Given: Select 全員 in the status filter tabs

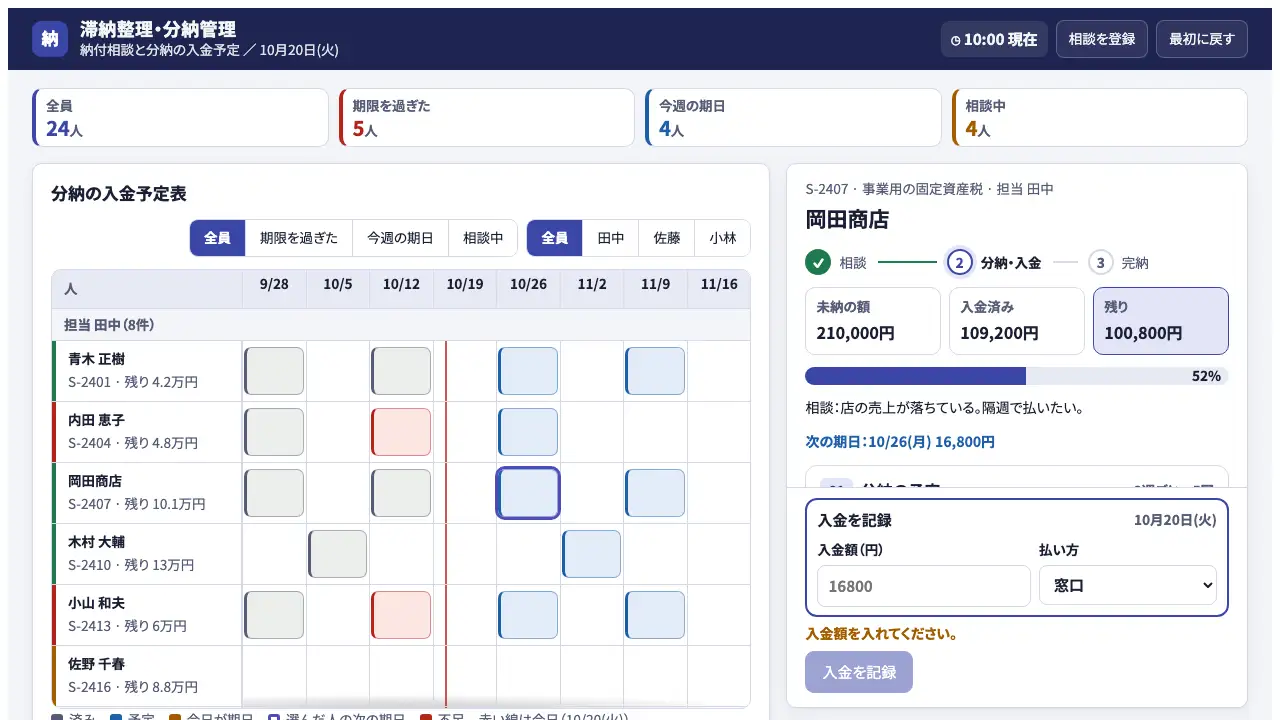Looking at the screenshot, I should [218, 238].
